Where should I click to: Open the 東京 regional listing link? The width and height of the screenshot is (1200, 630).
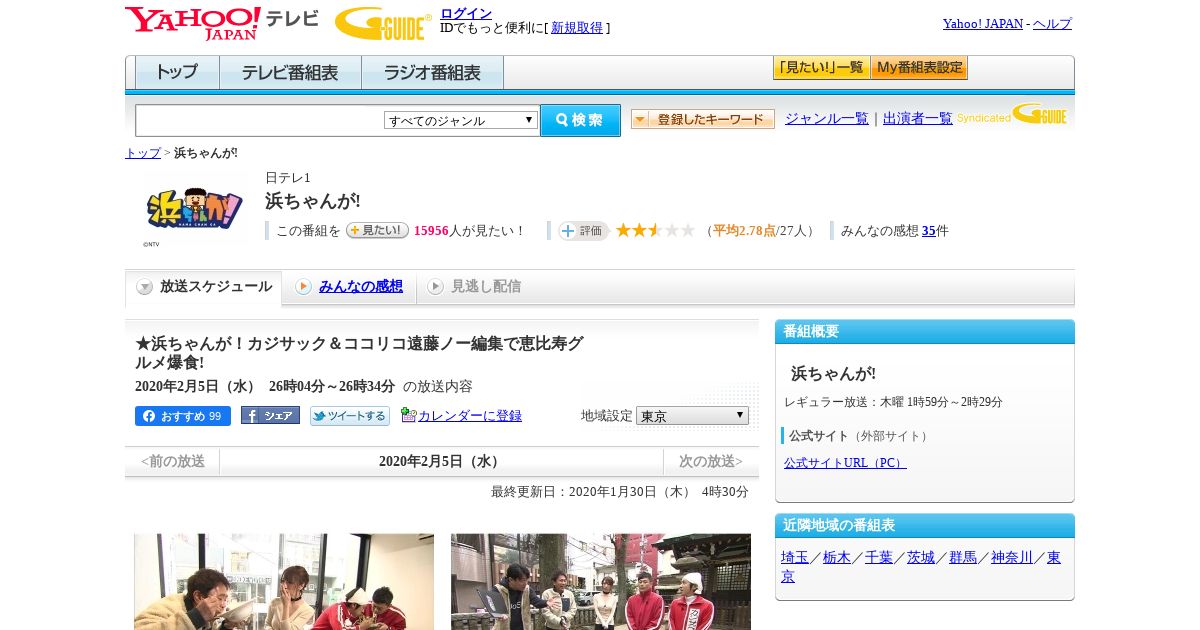pos(1054,558)
